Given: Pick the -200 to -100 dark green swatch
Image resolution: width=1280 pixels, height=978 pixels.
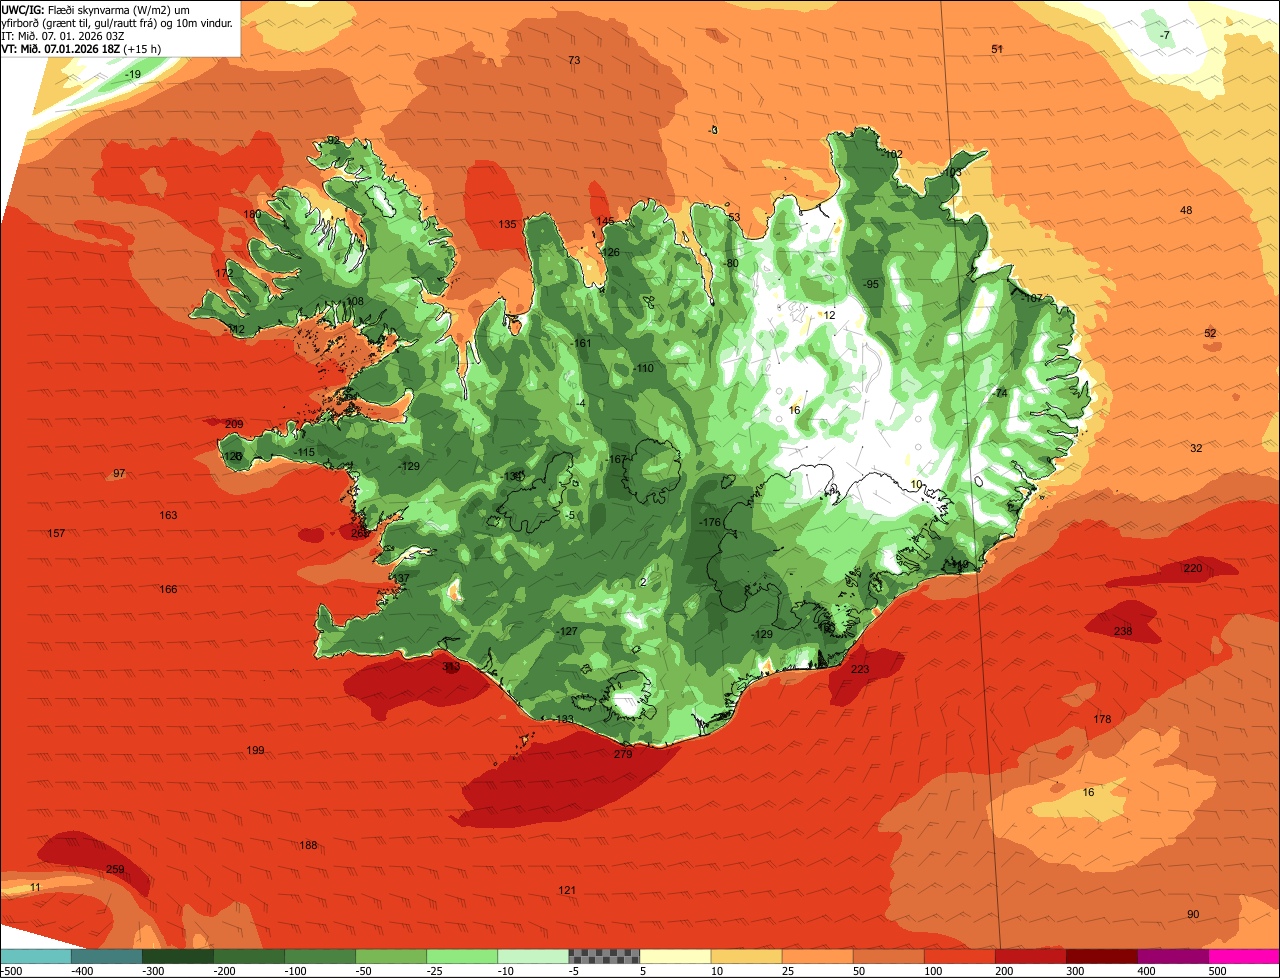Looking at the screenshot, I should point(248,956).
